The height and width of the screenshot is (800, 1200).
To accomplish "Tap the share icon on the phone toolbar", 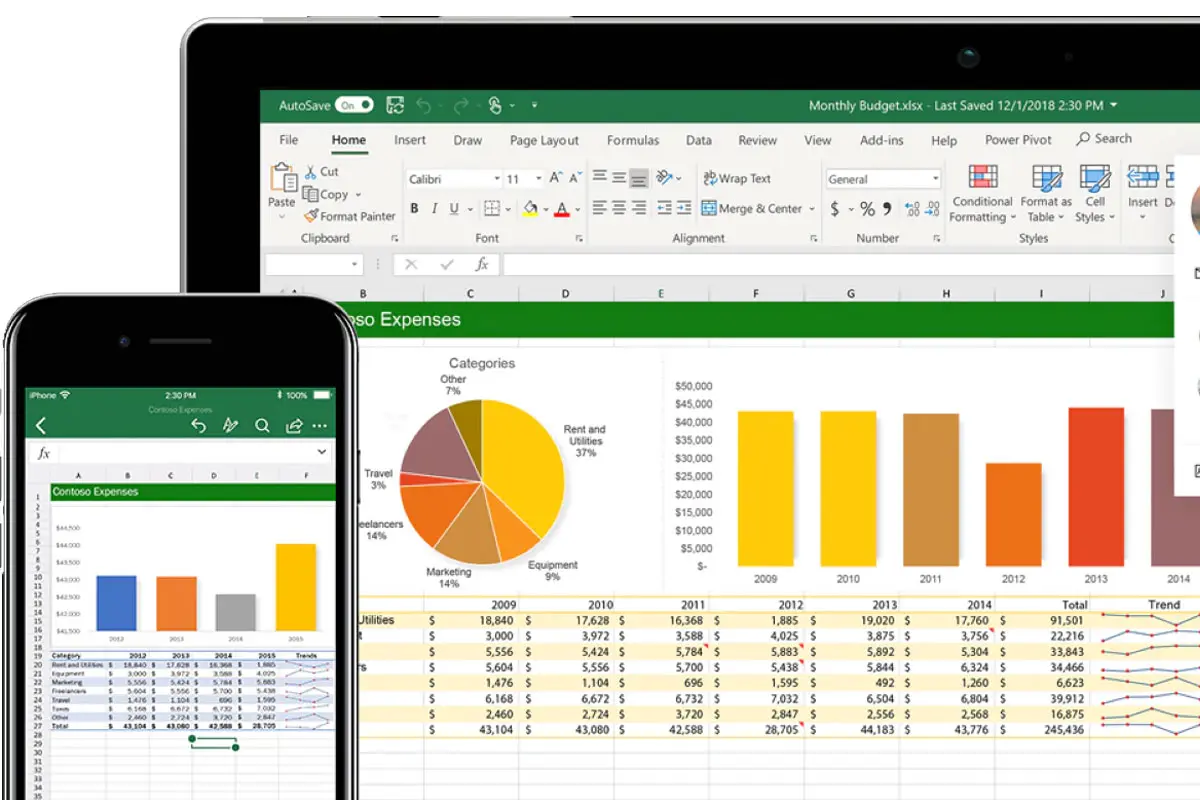I will [294, 426].
